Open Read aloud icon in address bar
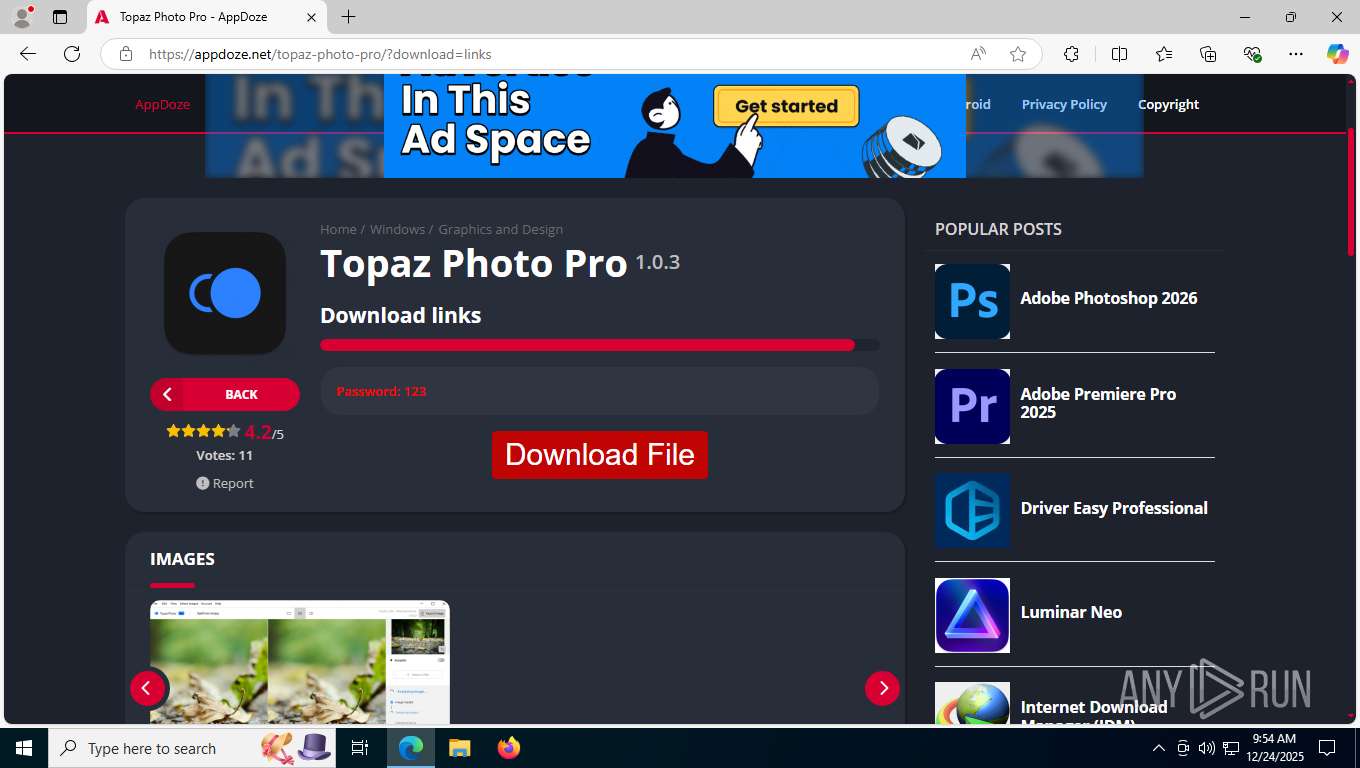Screen dimensions: 1360x768 pos(978,54)
